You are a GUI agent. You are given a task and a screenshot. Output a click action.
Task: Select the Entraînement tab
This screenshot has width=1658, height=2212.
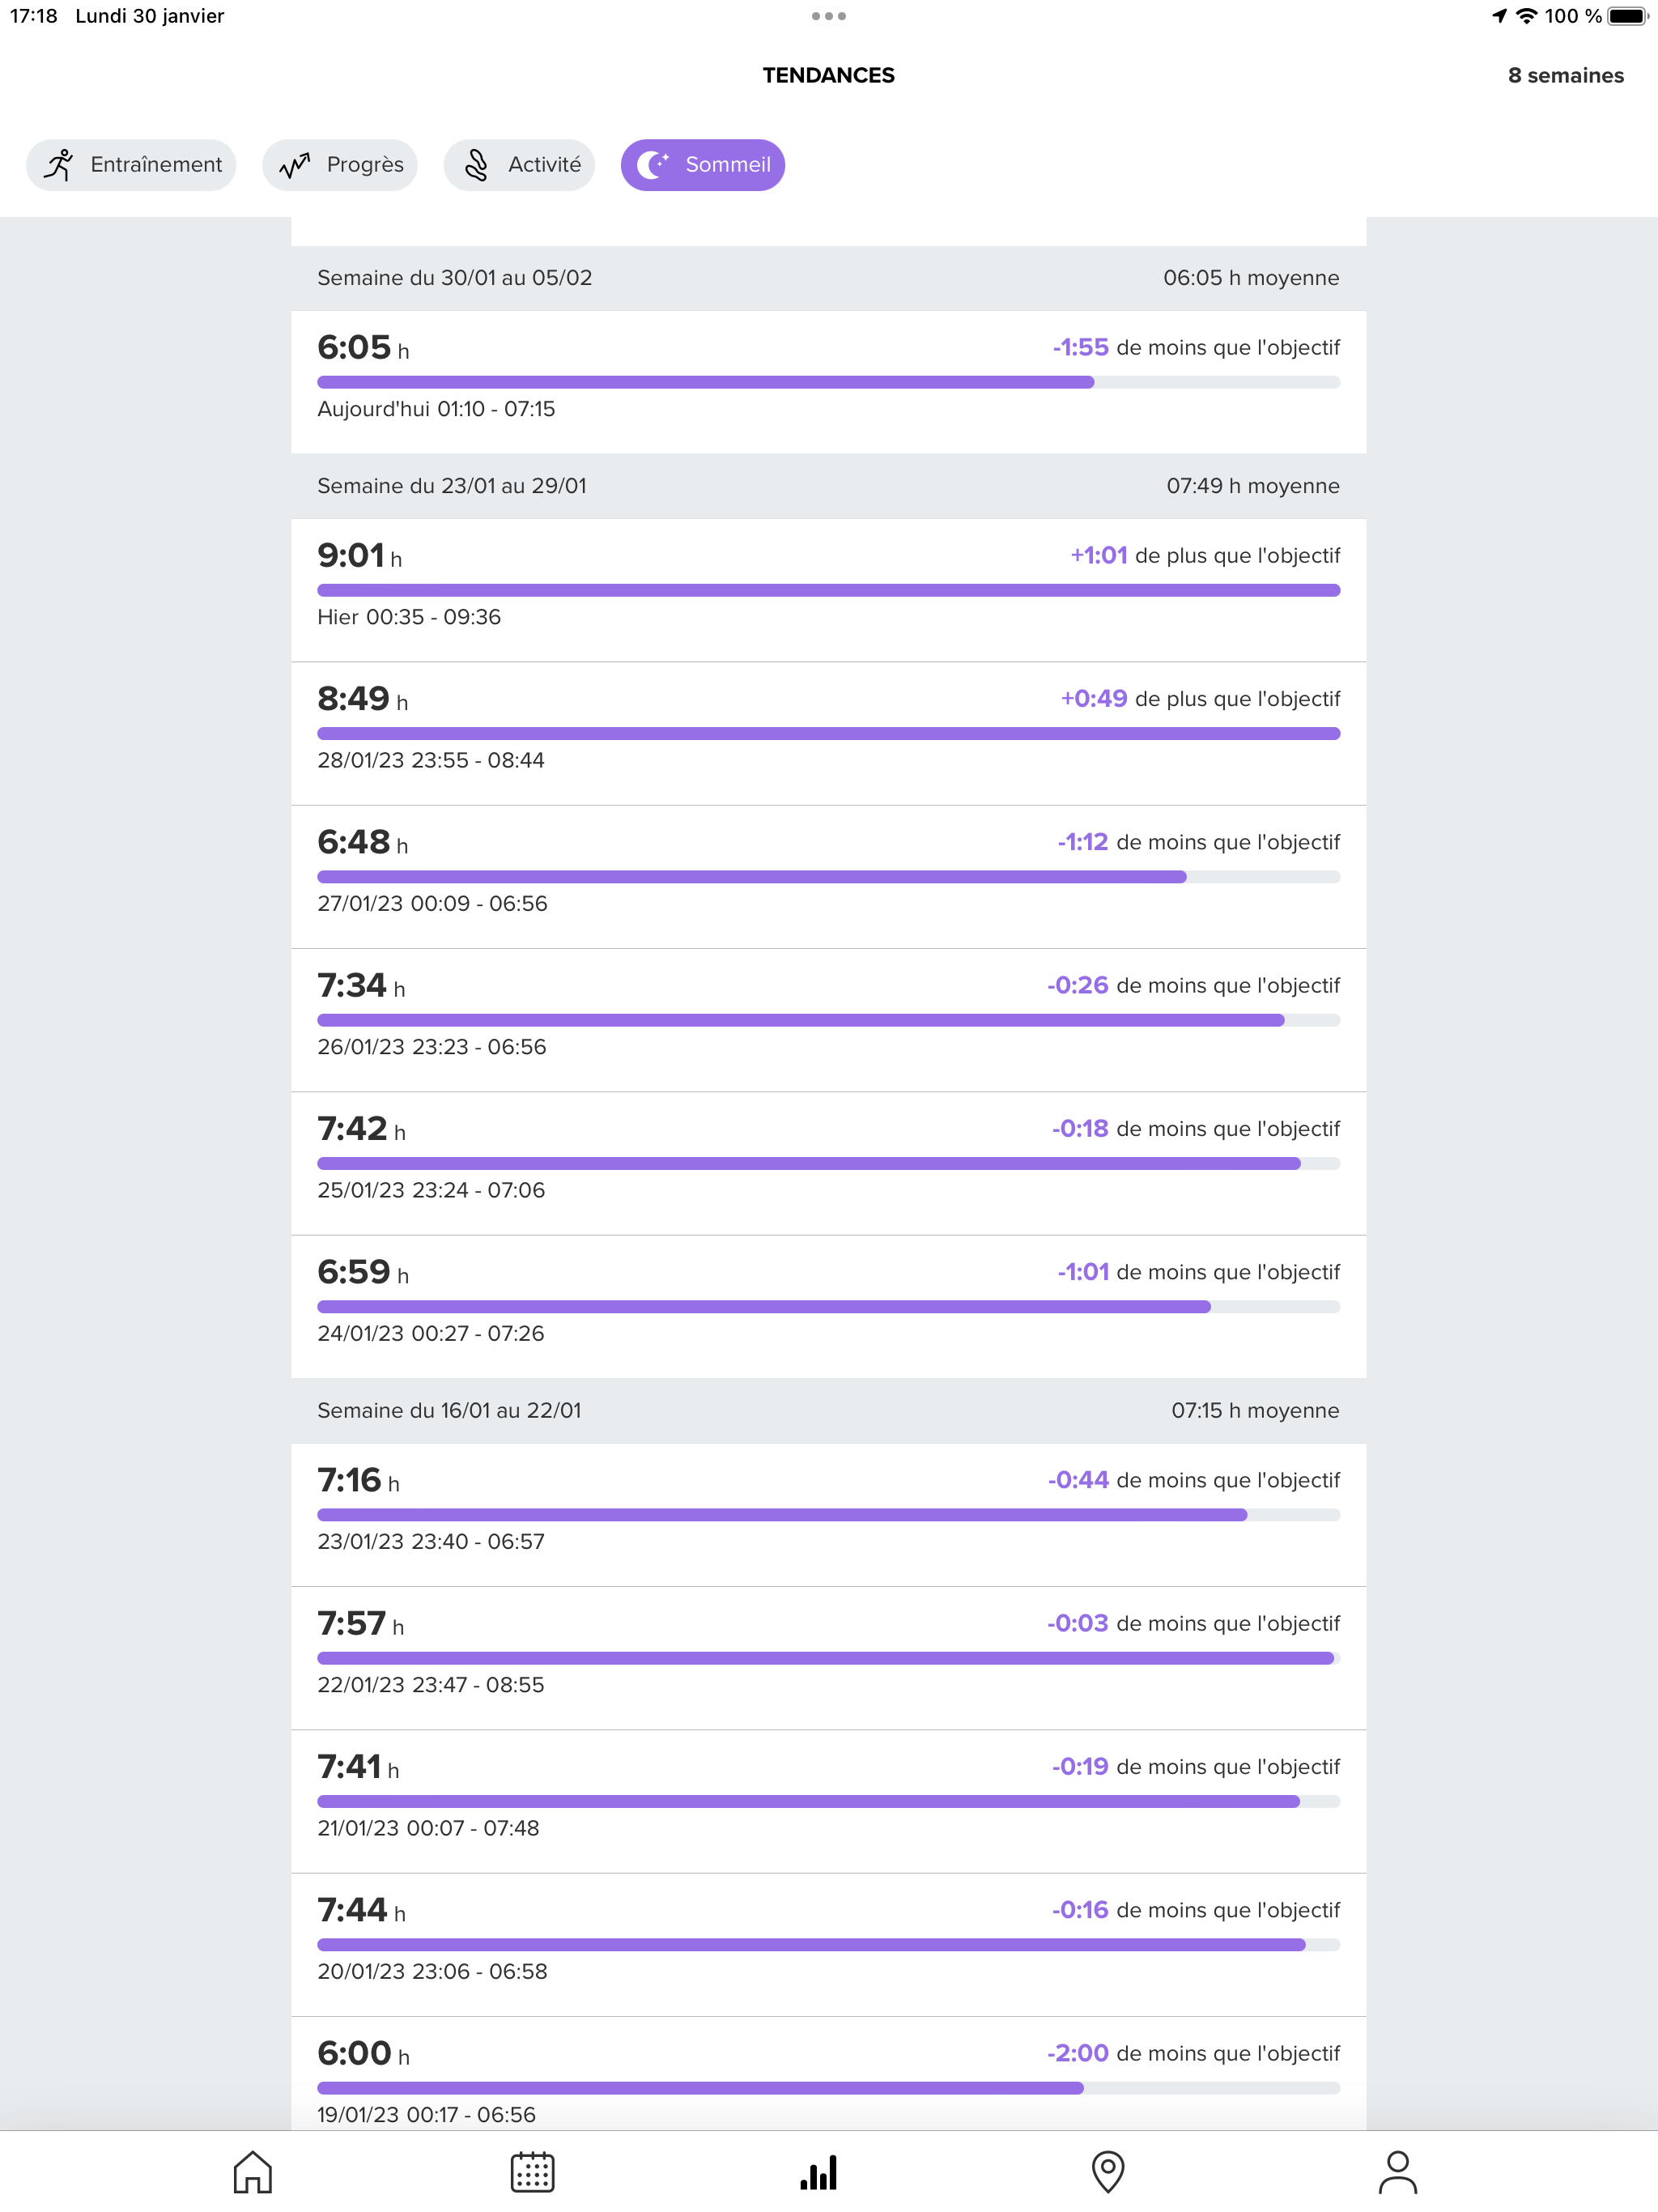(131, 164)
